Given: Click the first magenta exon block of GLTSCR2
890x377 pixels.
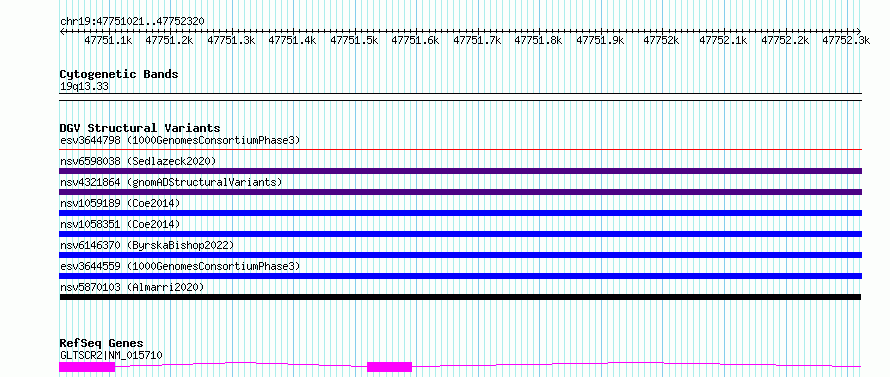Looking at the screenshot, I should (87, 367).
